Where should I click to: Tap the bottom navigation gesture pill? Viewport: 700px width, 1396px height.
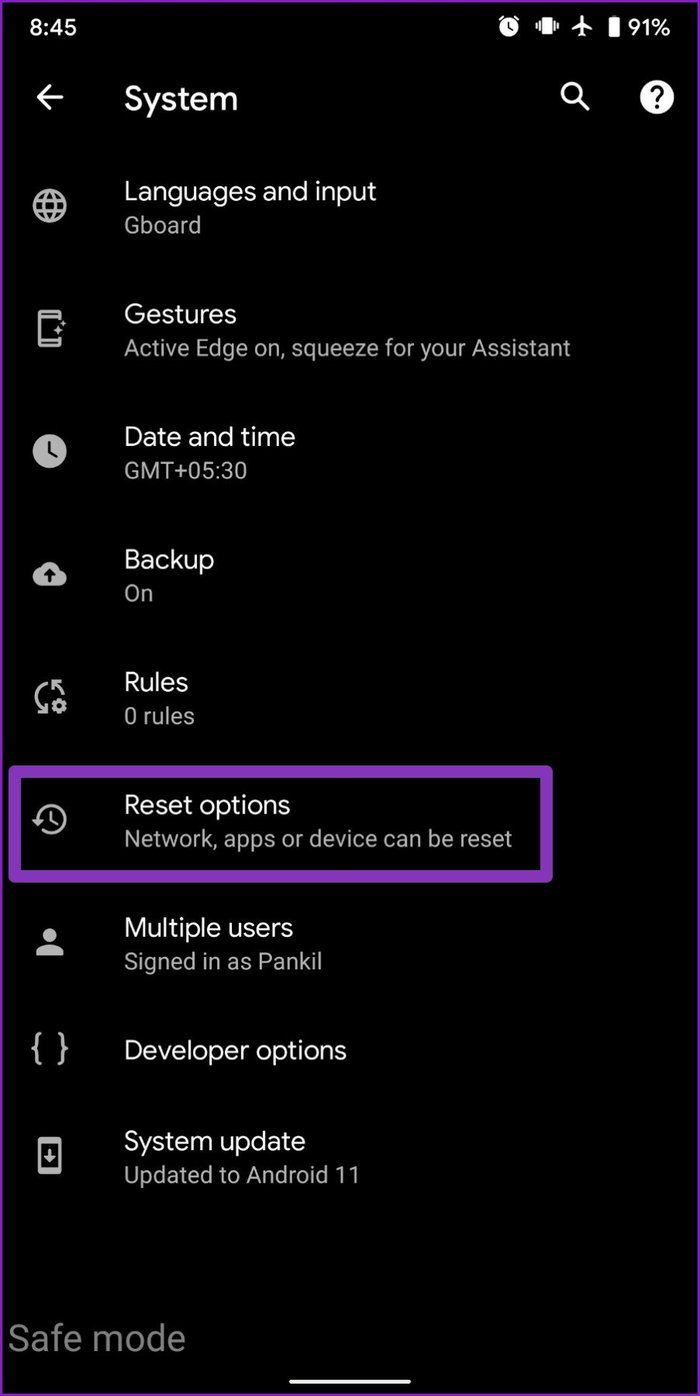click(349, 1381)
